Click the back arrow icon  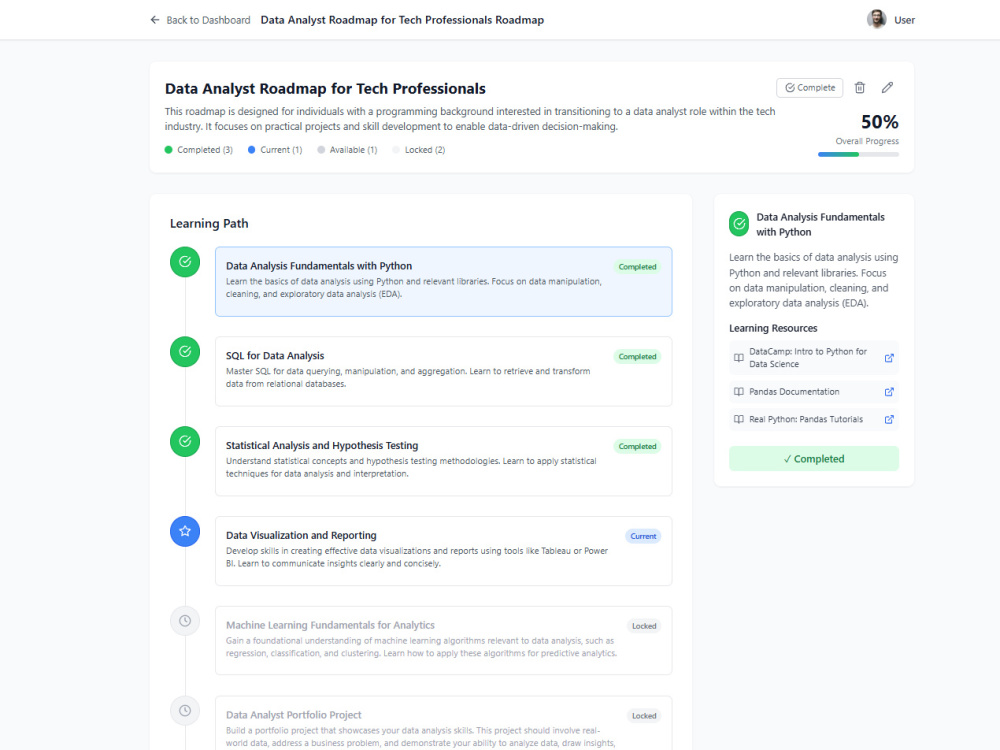click(154, 20)
